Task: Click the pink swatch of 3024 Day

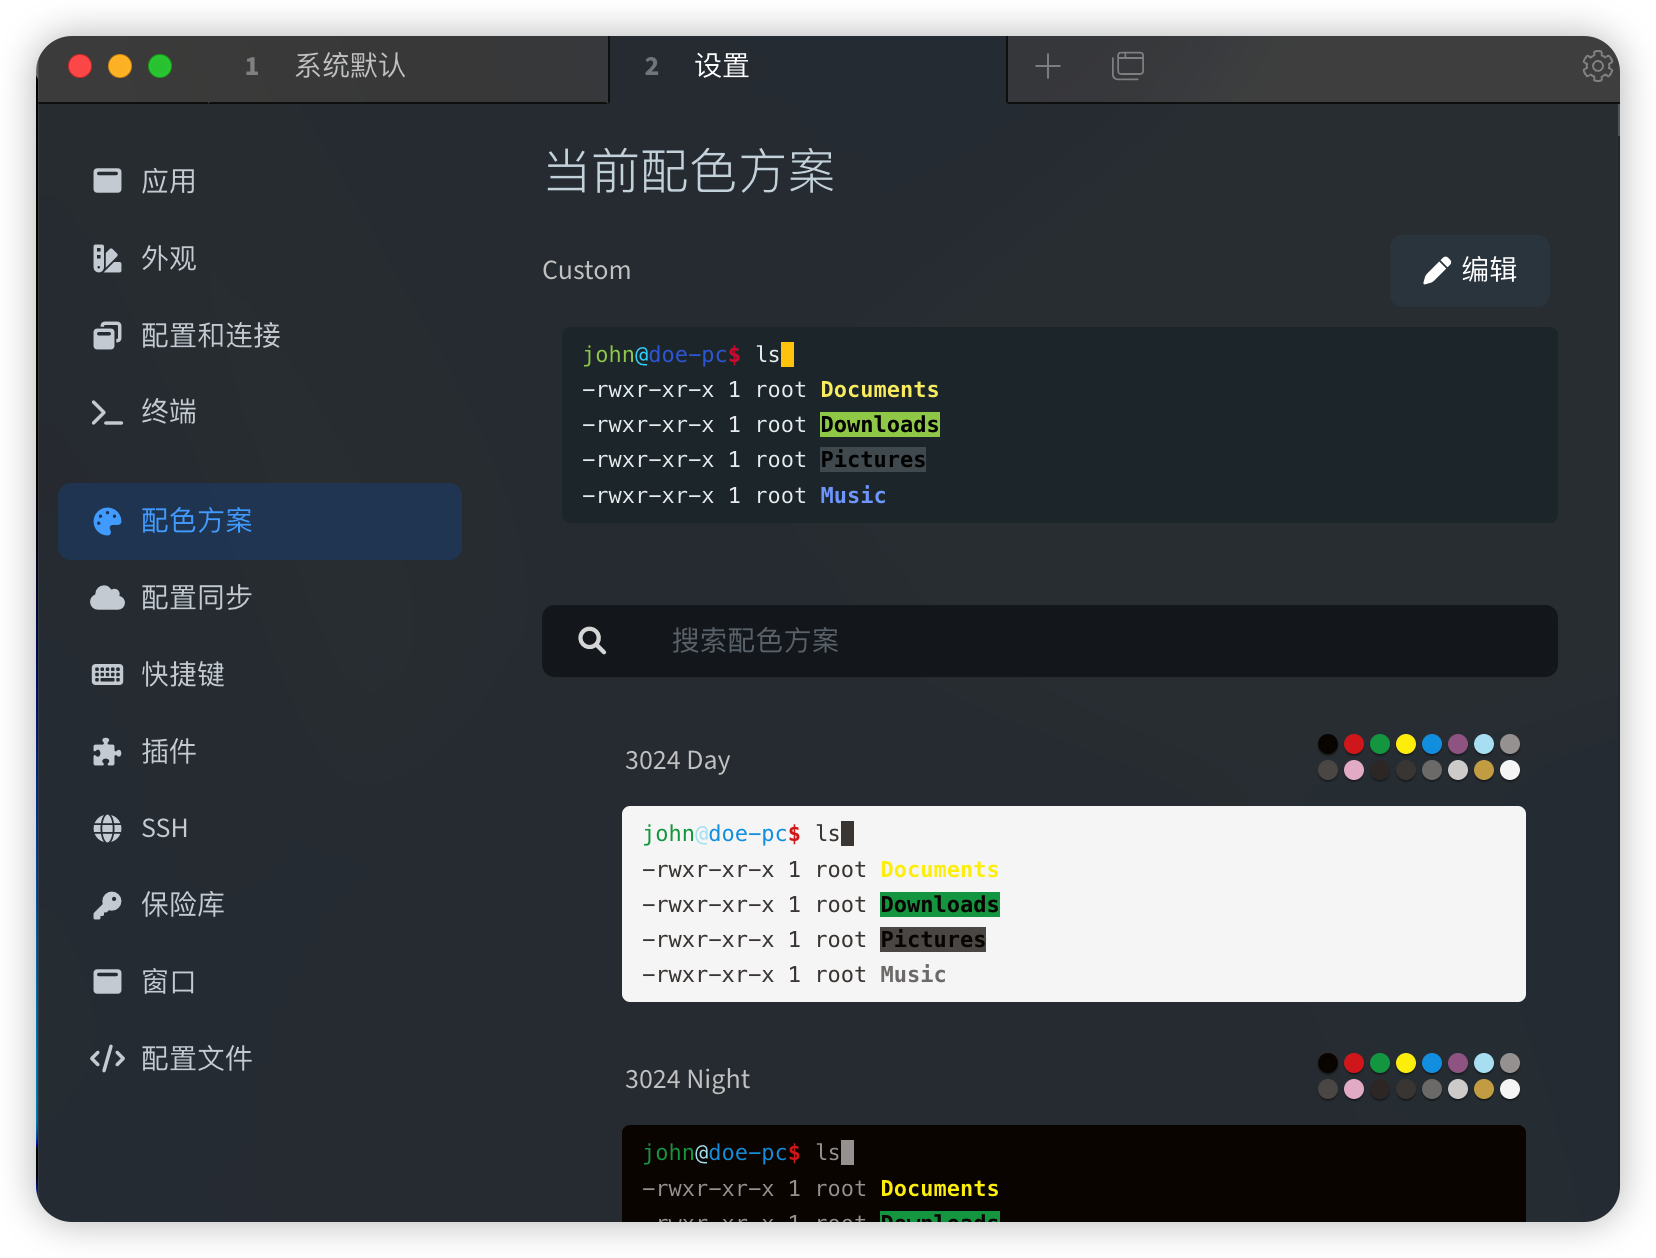Action: [x=1354, y=770]
